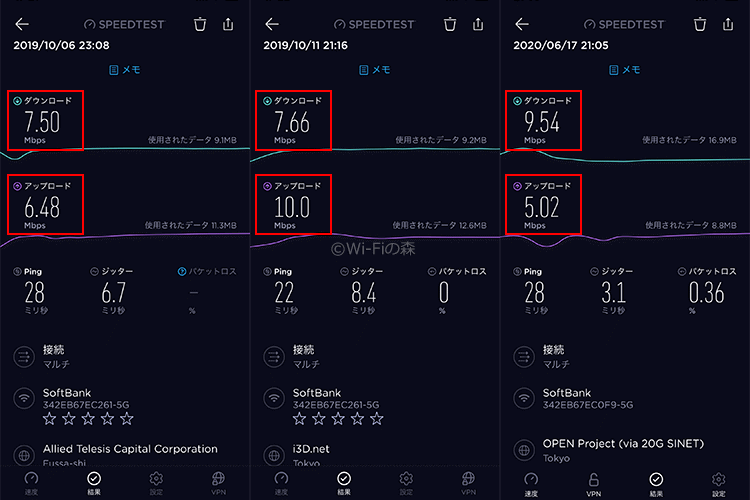Open 設定 tab in the 2019/10/06 screen
Image resolution: width=750 pixels, height=500 pixels.
tap(156, 483)
